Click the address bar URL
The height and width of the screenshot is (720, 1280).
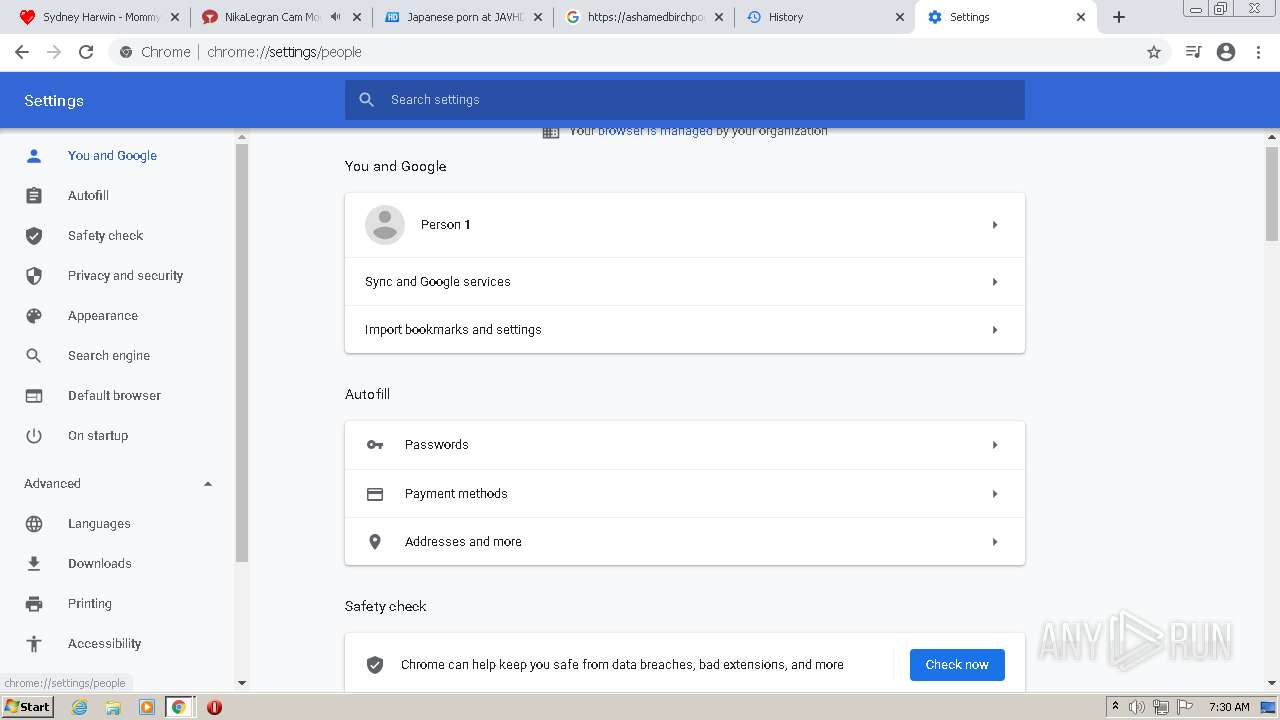click(284, 52)
